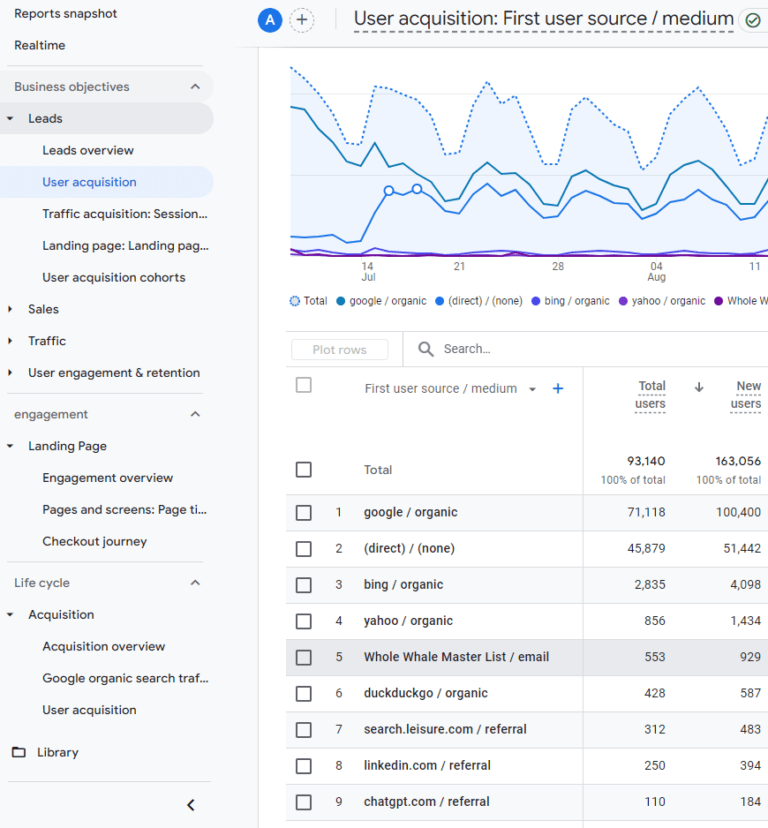Click the checkmark badge beside the report title
768x828 pixels.
753,20
